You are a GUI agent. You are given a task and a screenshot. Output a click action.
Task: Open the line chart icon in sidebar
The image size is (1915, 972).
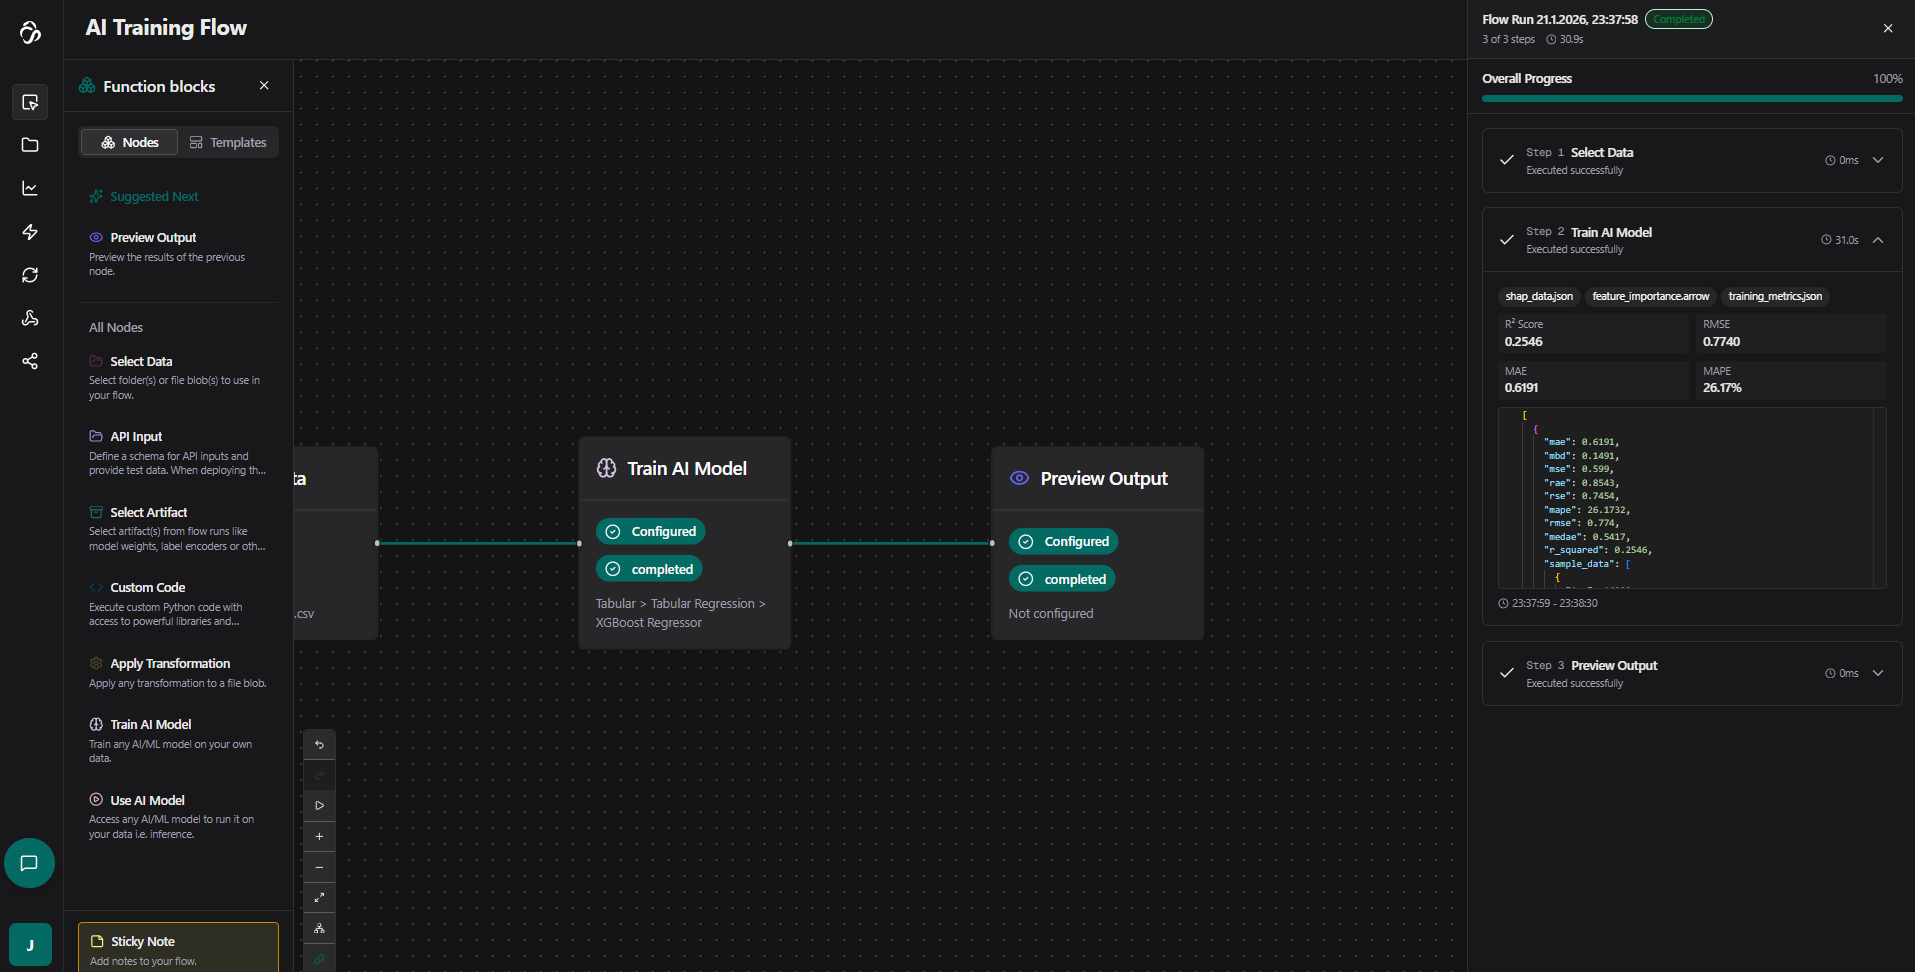(x=30, y=189)
